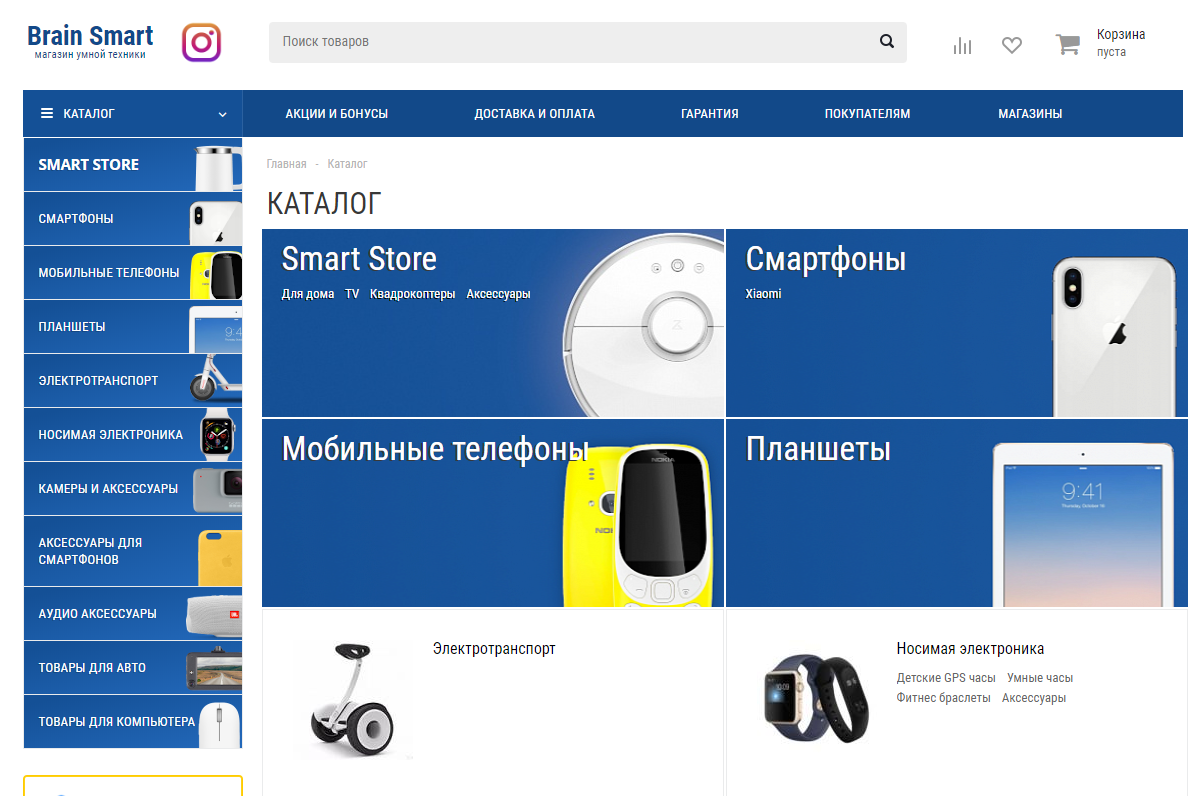1201x796 pixels.
Task: Click the catalog hamburger menu icon
Action: tap(47, 114)
